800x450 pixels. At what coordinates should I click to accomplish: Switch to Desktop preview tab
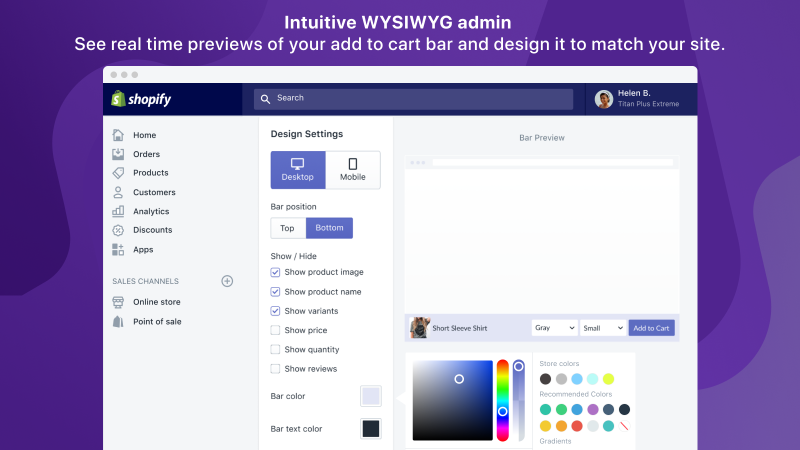click(x=298, y=170)
